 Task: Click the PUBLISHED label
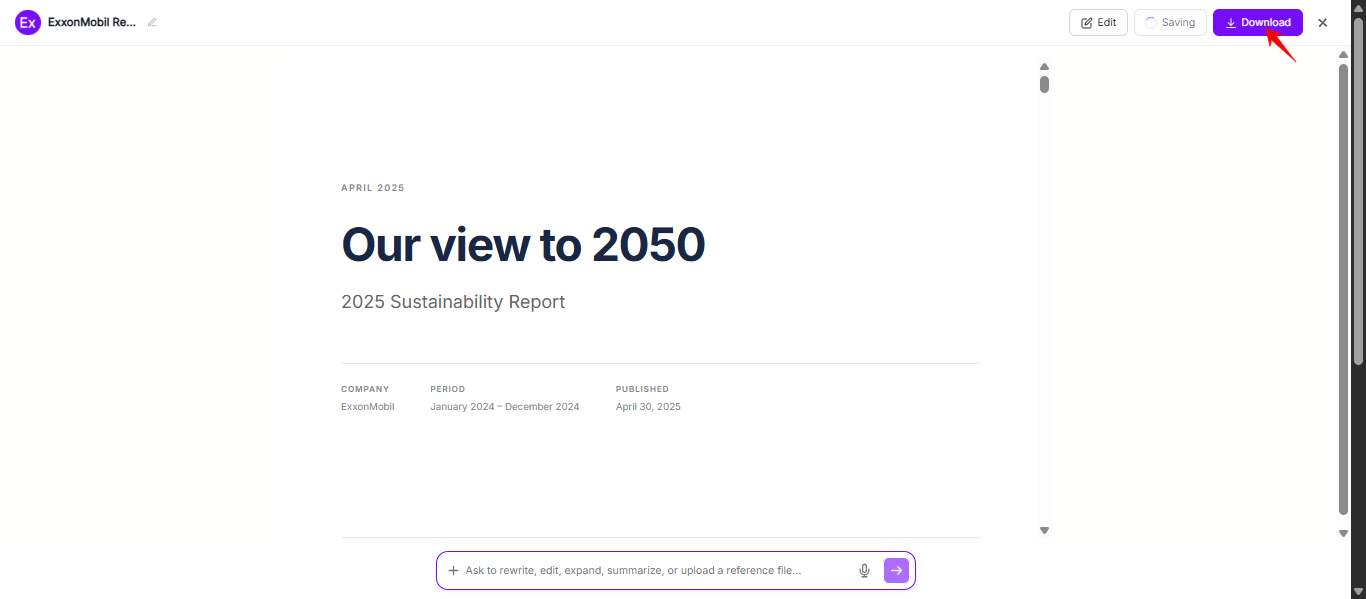[x=642, y=389]
